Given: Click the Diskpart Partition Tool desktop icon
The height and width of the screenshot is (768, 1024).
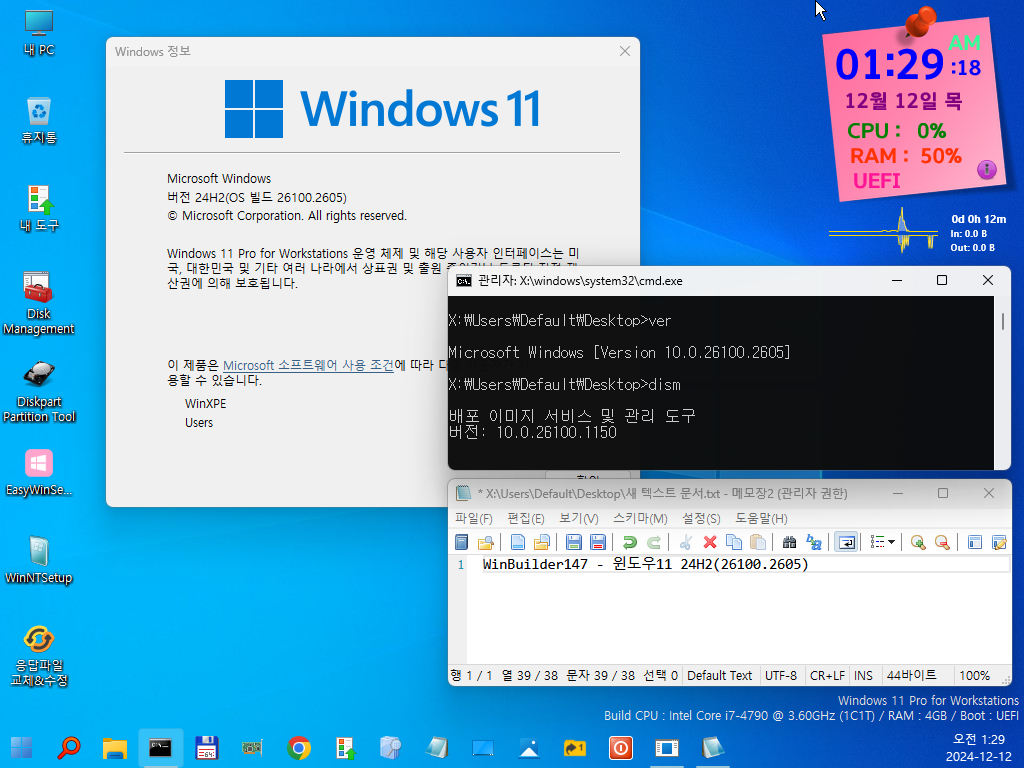Looking at the screenshot, I should point(39,392).
